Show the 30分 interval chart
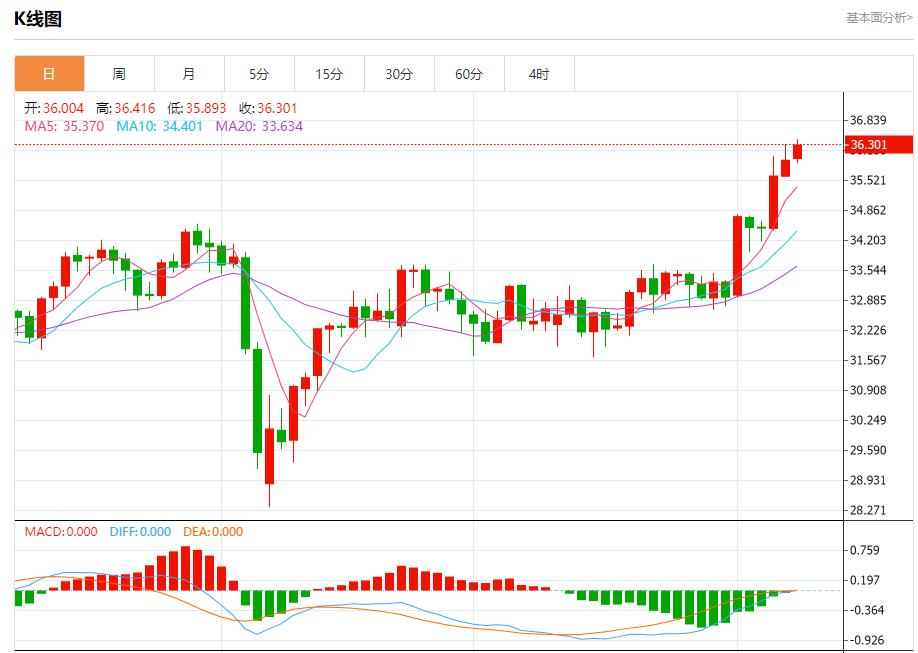The height and width of the screenshot is (653, 918). 399,74
